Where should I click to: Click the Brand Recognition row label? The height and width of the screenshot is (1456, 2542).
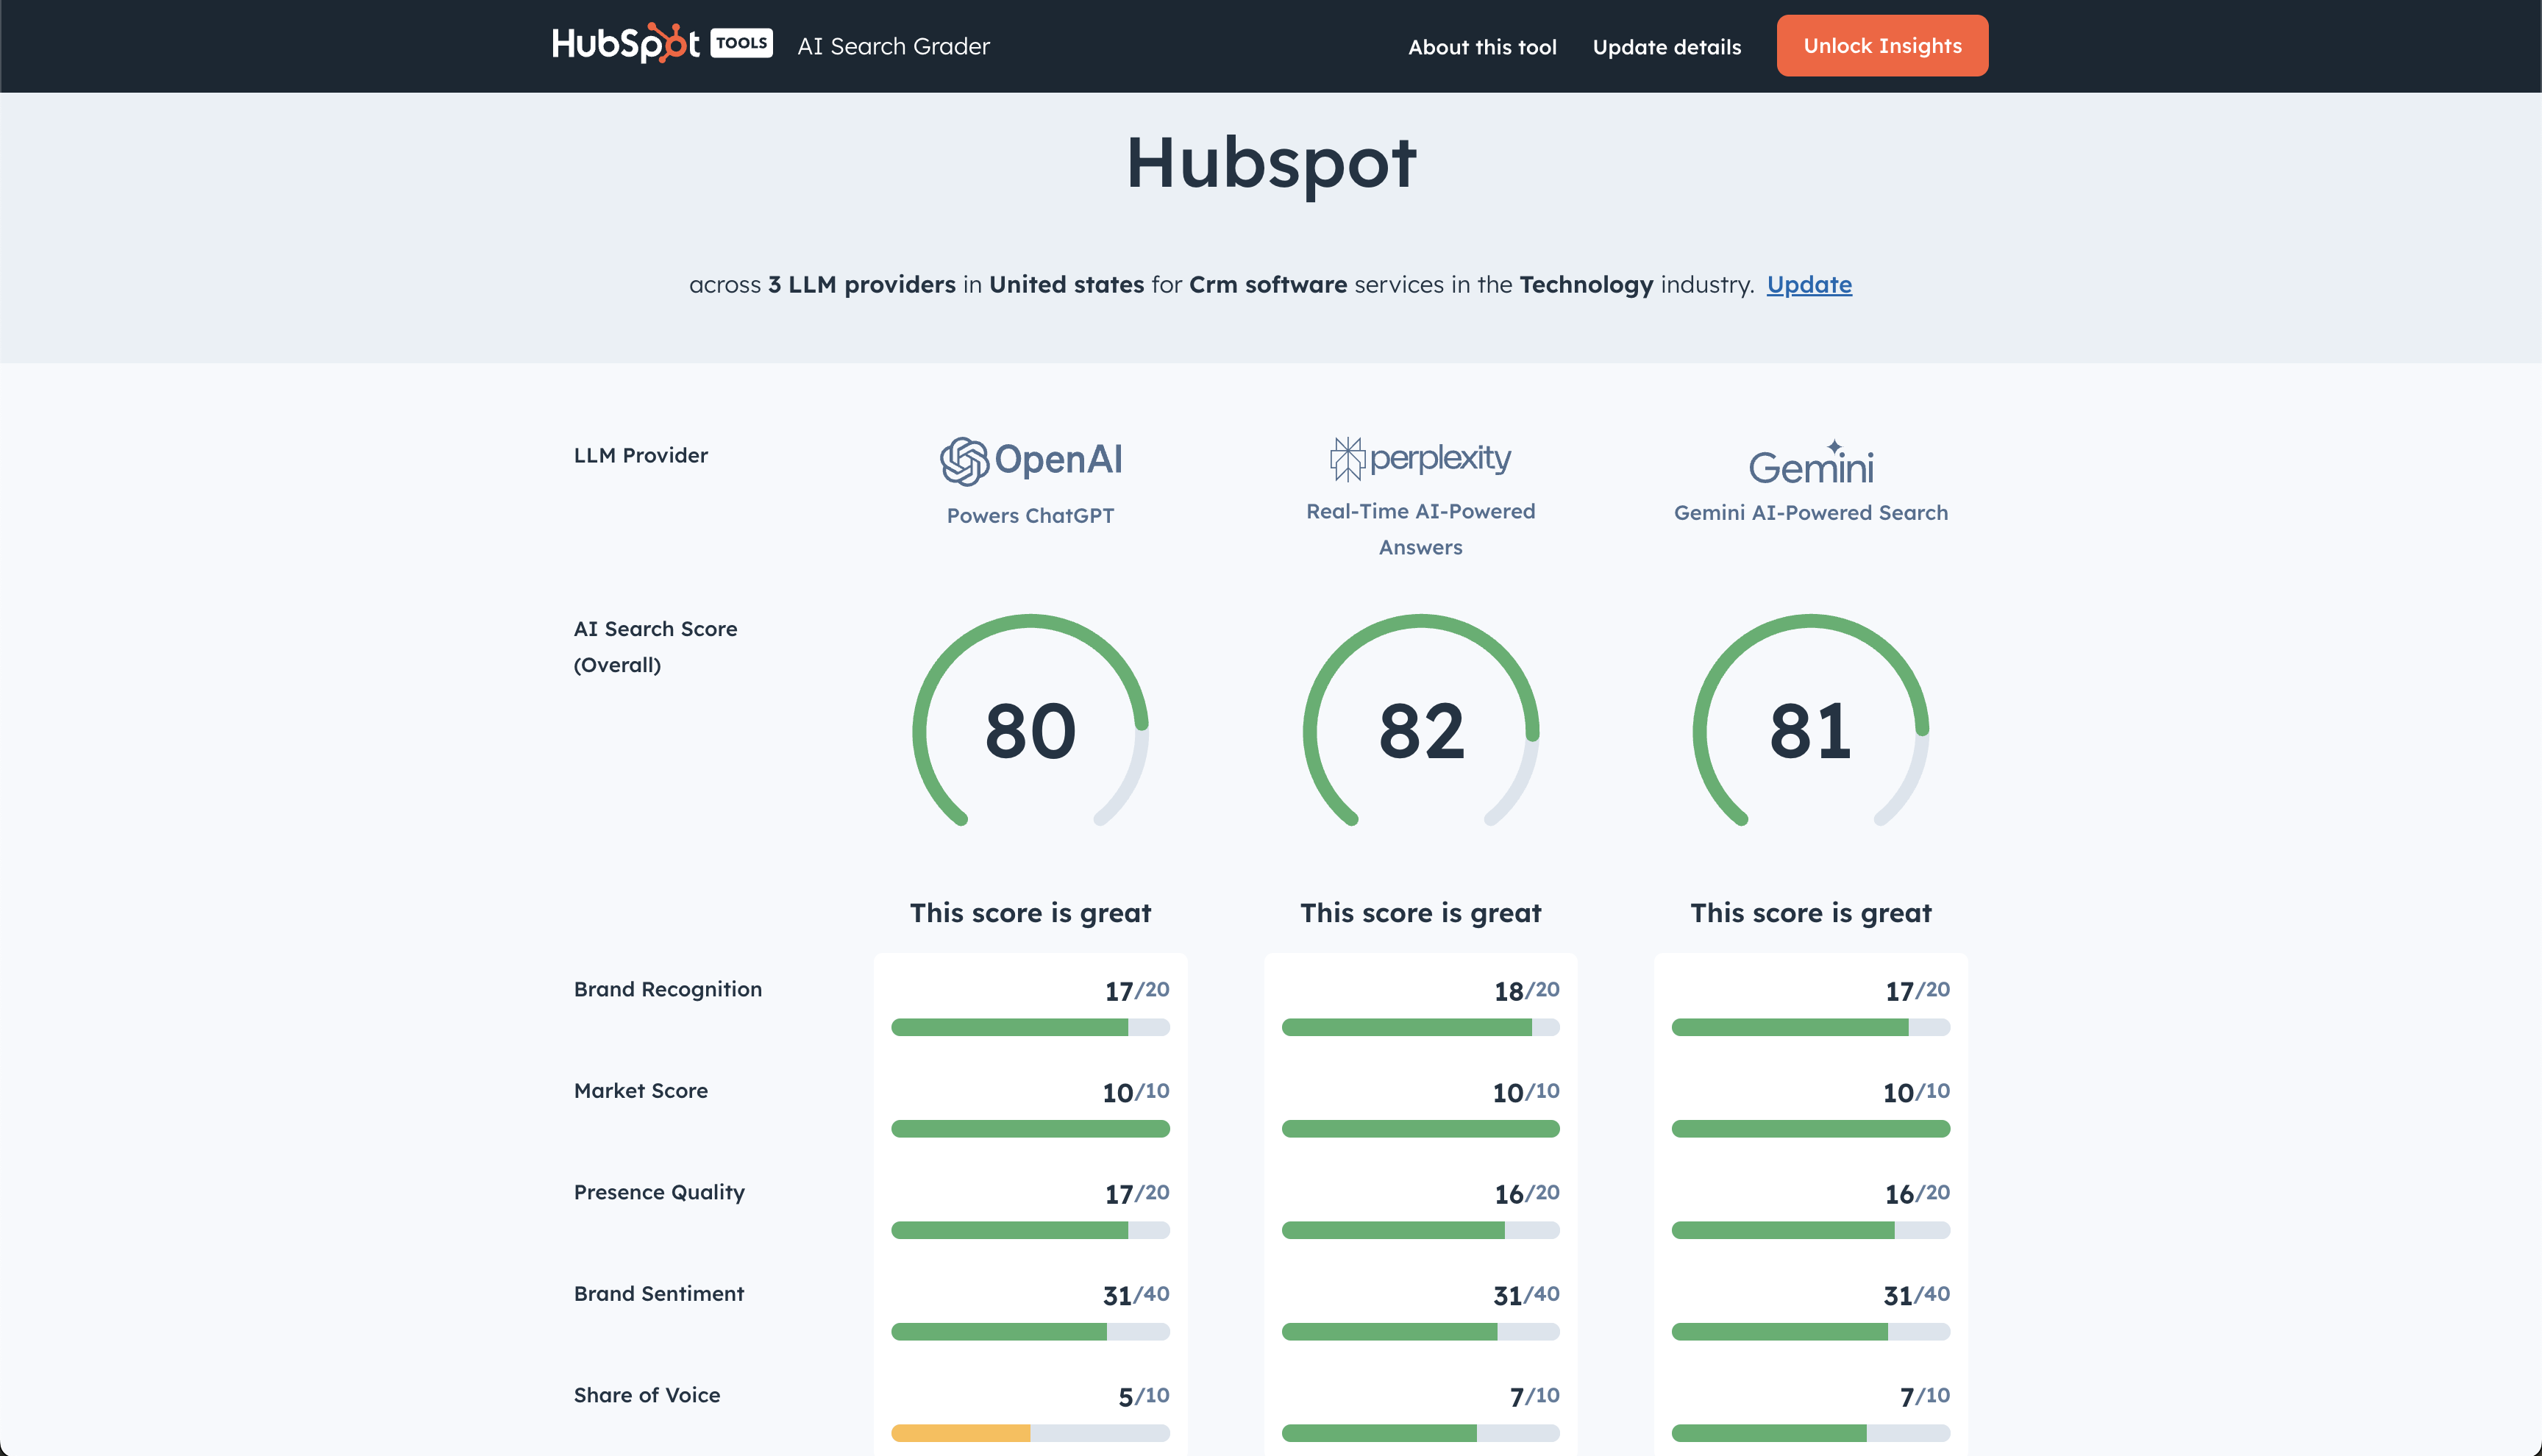coord(668,990)
